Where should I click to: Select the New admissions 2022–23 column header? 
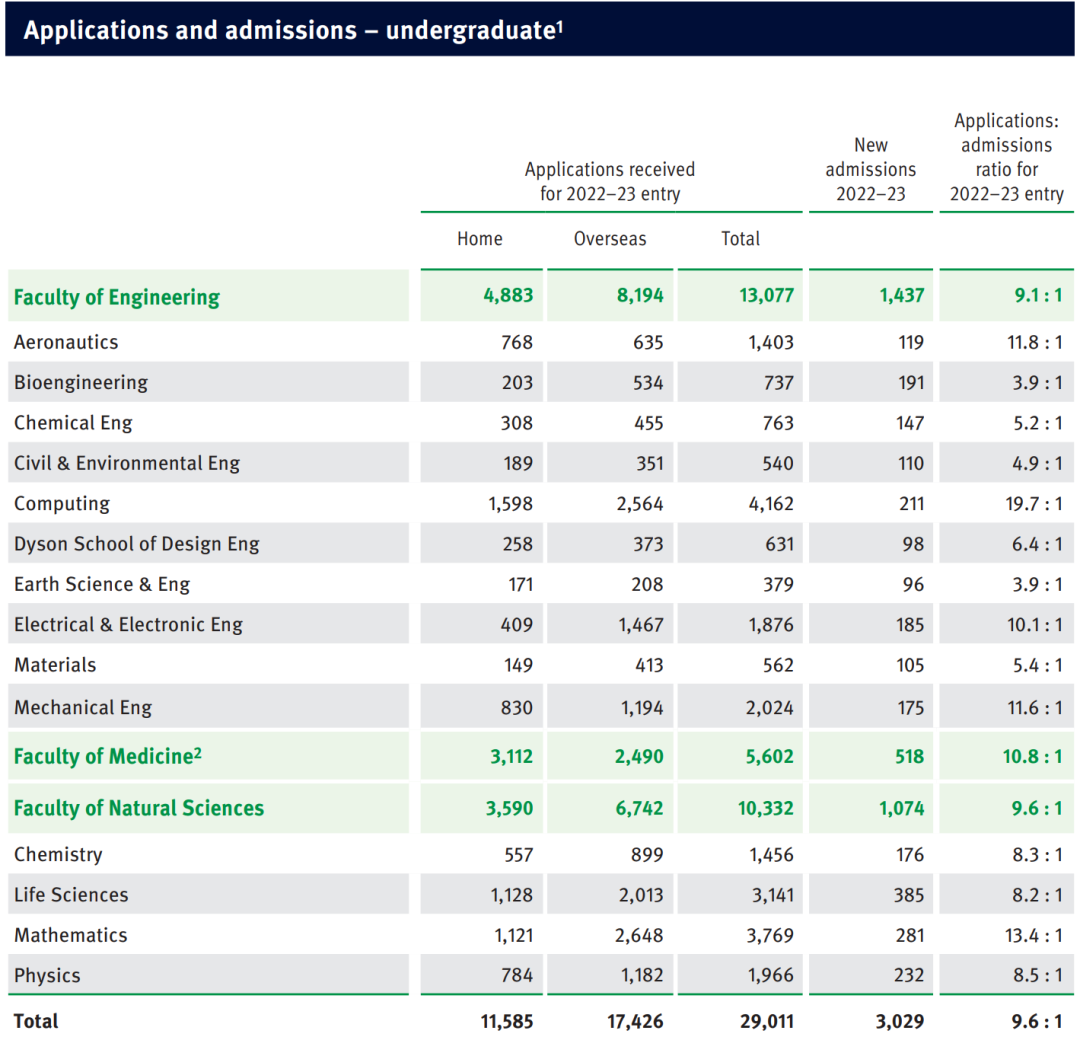point(870,169)
